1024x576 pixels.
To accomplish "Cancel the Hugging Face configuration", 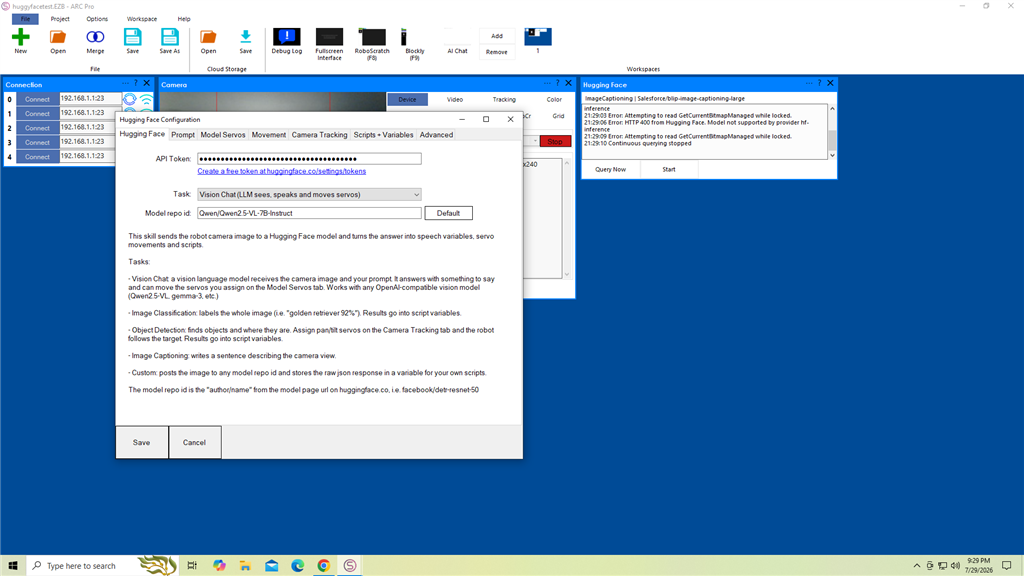I will point(194,442).
